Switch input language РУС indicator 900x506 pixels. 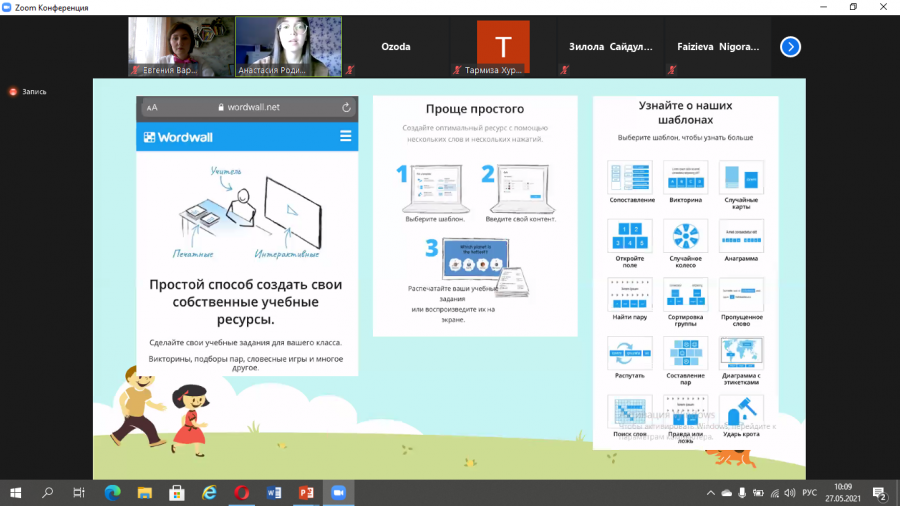coord(809,493)
